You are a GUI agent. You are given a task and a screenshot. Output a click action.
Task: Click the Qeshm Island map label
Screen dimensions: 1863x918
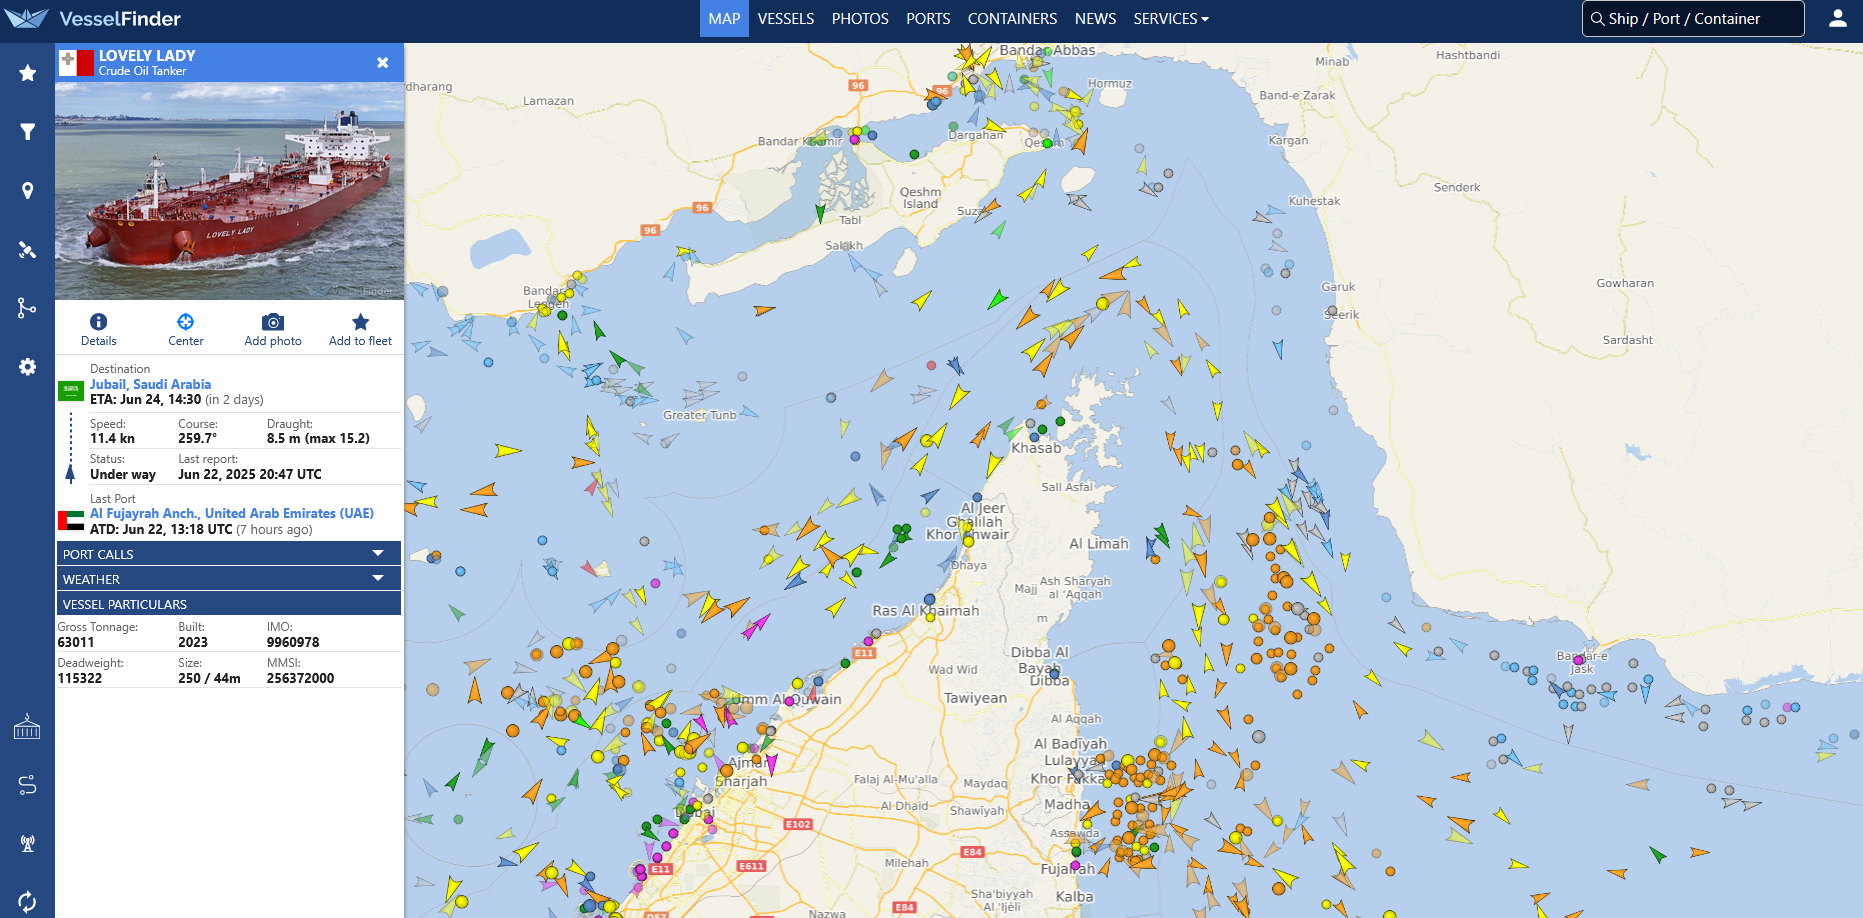[920, 198]
